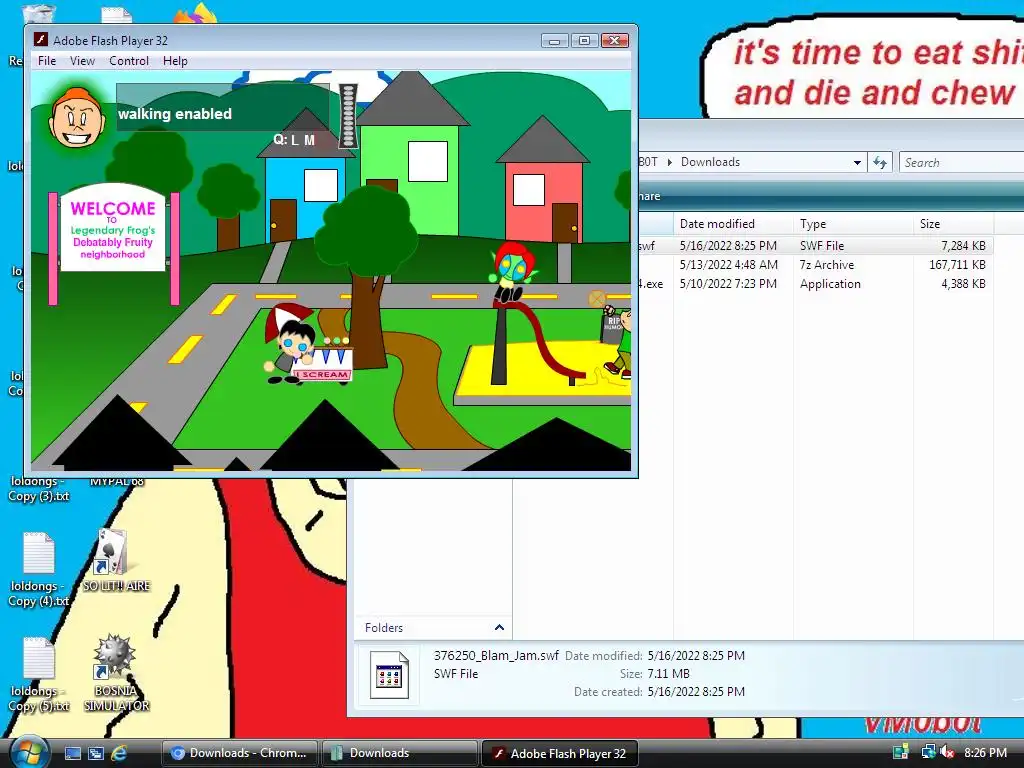1024x768 pixels.
Task: Open the Control menu in Flash Player
Action: pyautogui.click(x=129, y=61)
